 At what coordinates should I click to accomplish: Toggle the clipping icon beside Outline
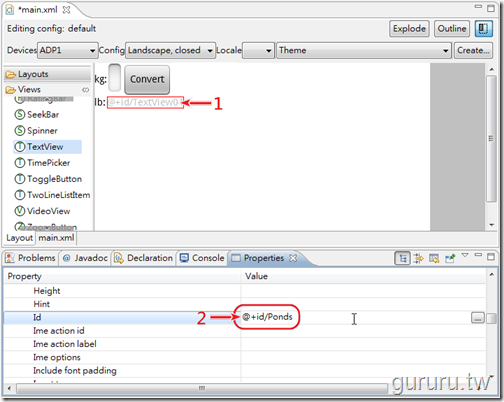pyautogui.click(x=483, y=29)
